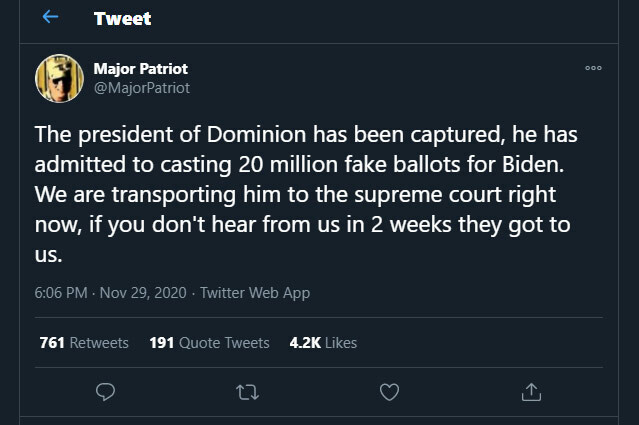This screenshot has height=425, width=639.
Task: Like the tweet with the heart icon
Action: coord(390,392)
